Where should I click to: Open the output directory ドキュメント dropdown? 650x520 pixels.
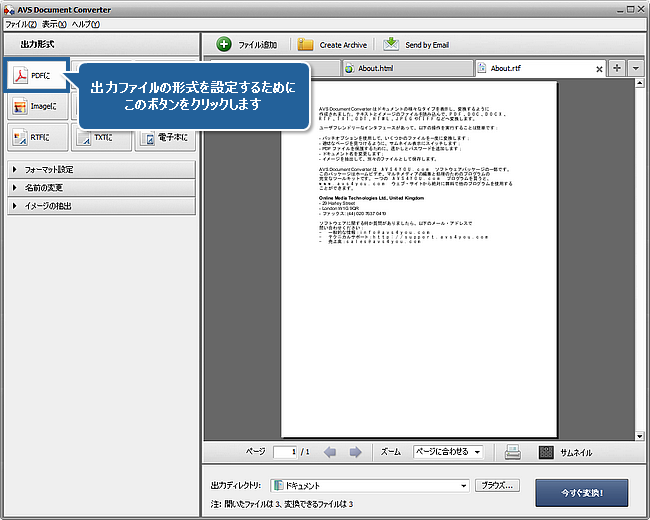point(370,486)
